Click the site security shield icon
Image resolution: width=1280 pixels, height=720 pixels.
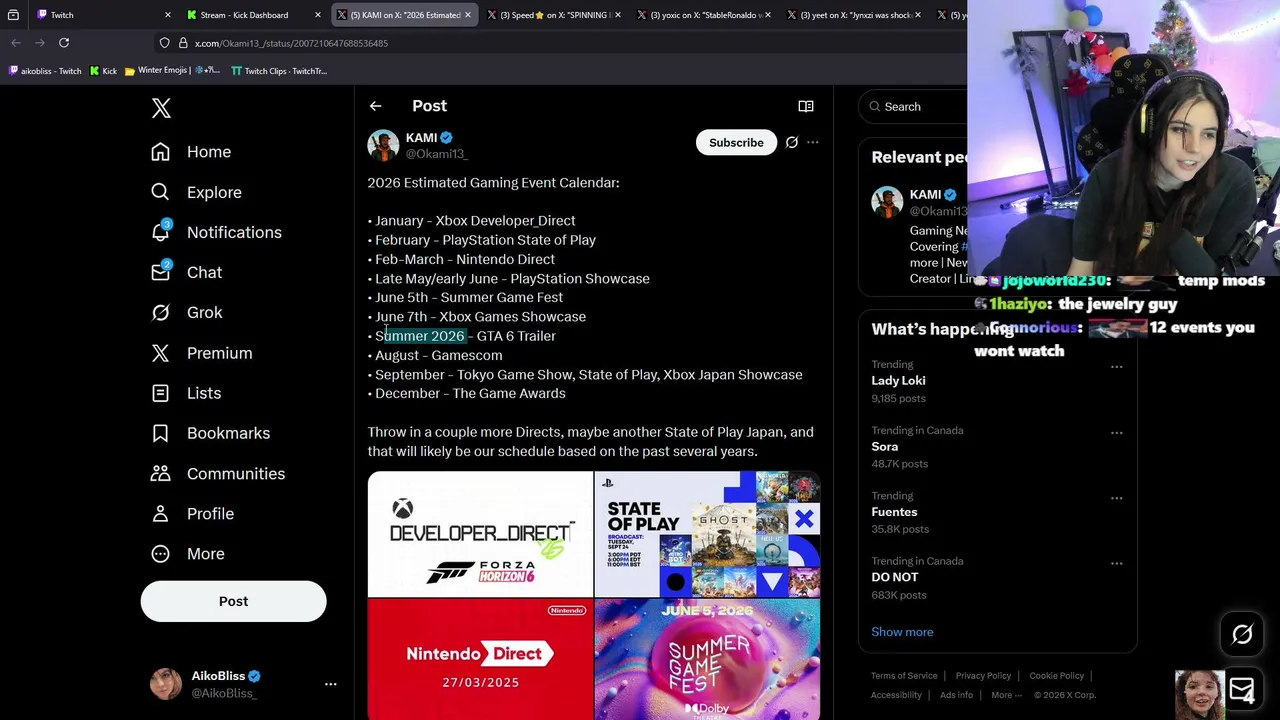(164, 43)
